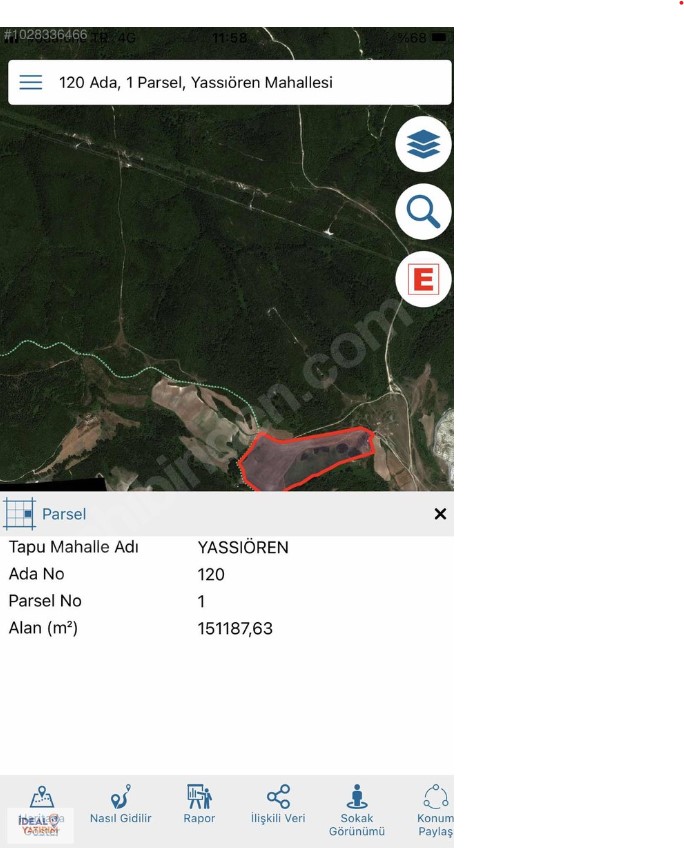The height and width of the screenshot is (848, 684).
Task: Tap the red E pharmacy button
Action: point(423,279)
